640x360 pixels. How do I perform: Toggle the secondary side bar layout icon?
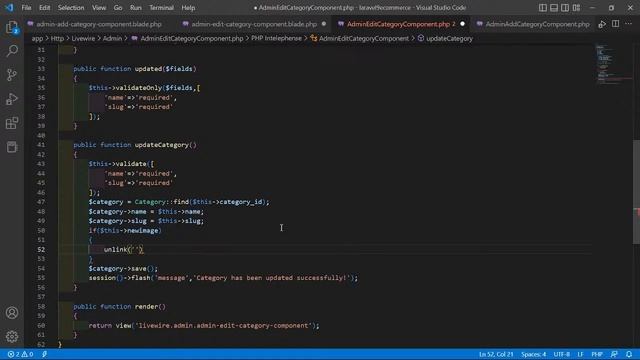click(x=565, y=8)
